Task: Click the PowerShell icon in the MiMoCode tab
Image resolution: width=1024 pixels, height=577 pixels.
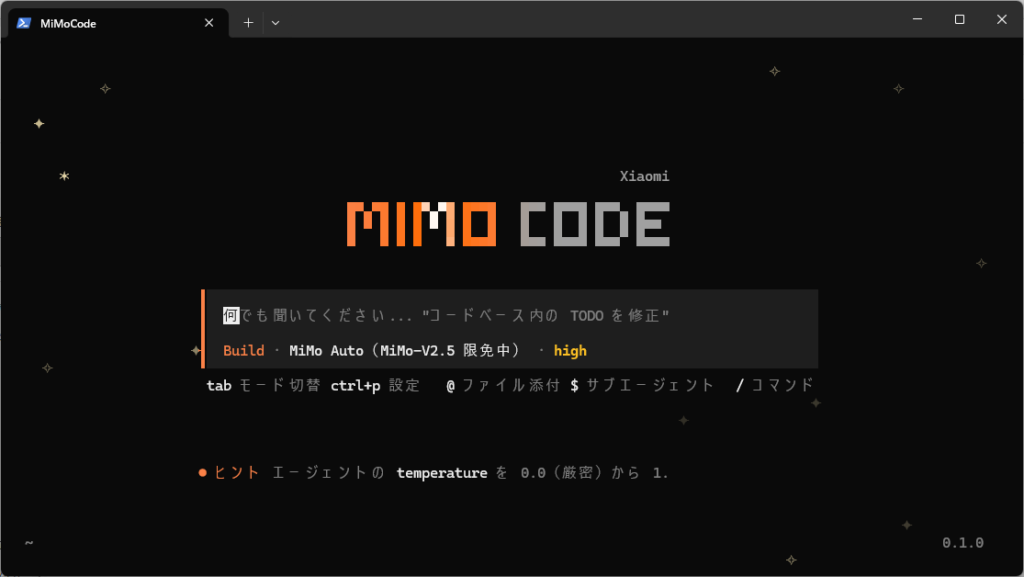Action: tap(24, 23)
